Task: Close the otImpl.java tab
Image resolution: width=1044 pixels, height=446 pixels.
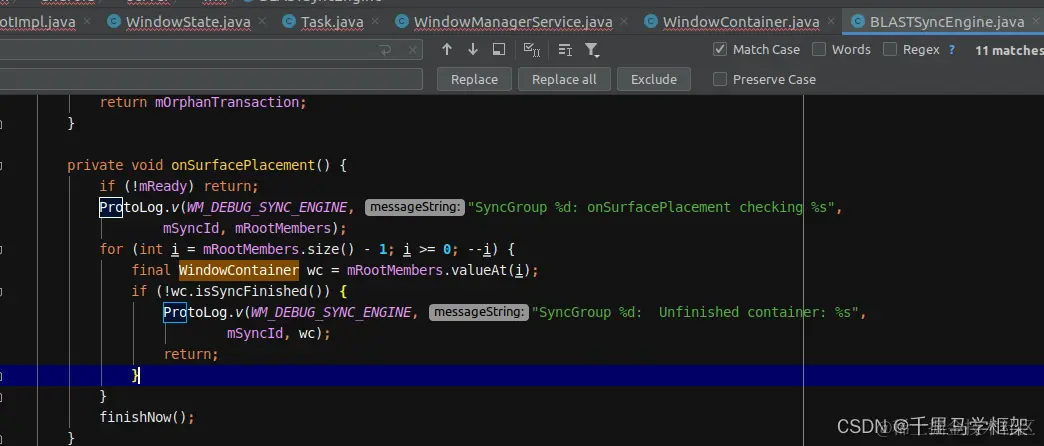Action: point(85,22)
